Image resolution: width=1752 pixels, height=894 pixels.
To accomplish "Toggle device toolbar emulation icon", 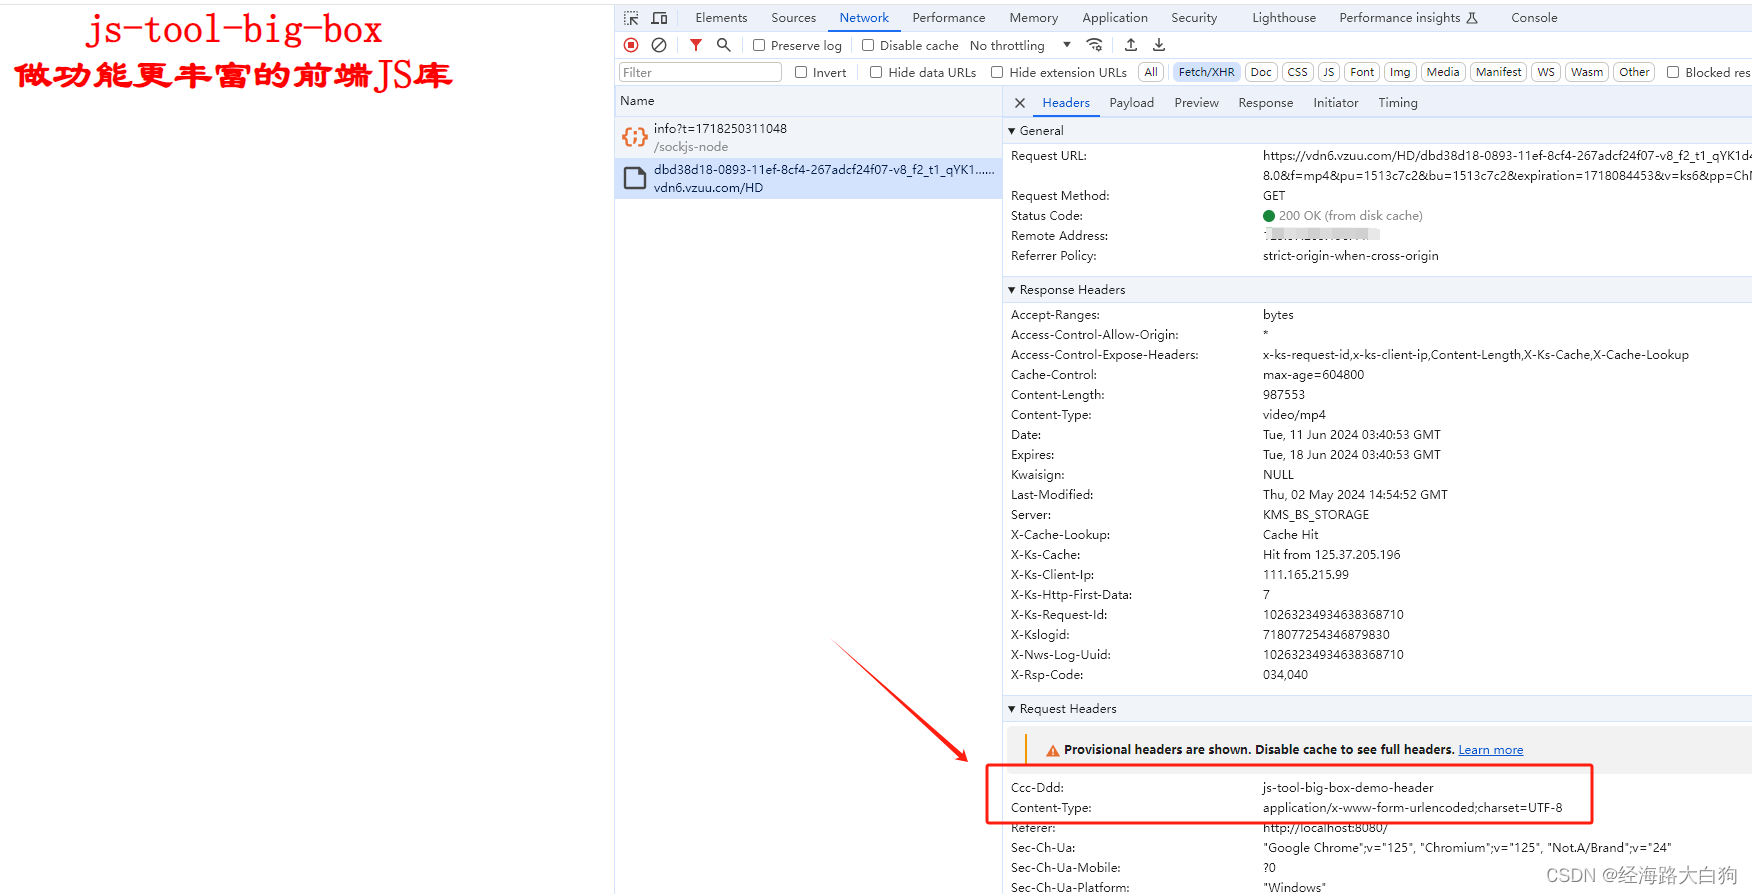I will (659, 18).
